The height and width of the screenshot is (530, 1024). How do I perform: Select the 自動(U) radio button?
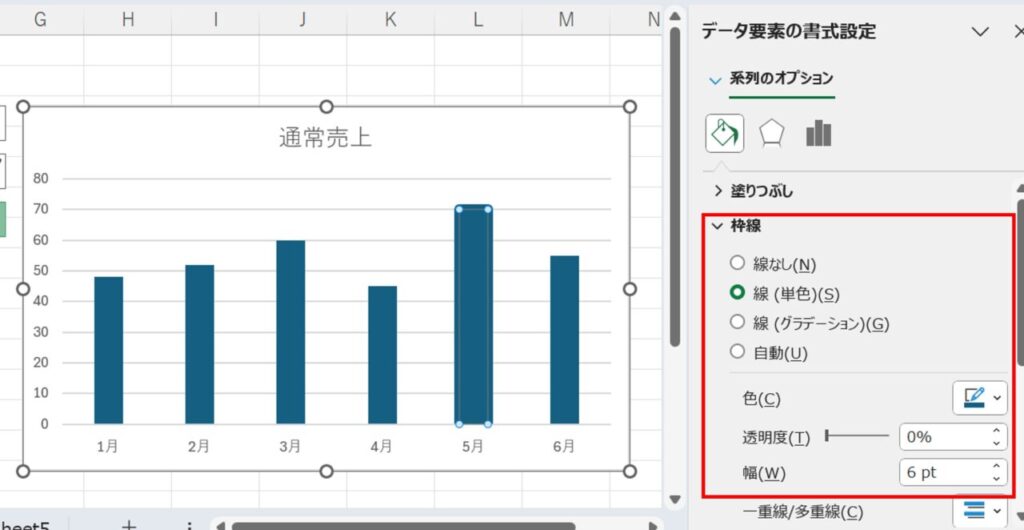coord(737,352)
